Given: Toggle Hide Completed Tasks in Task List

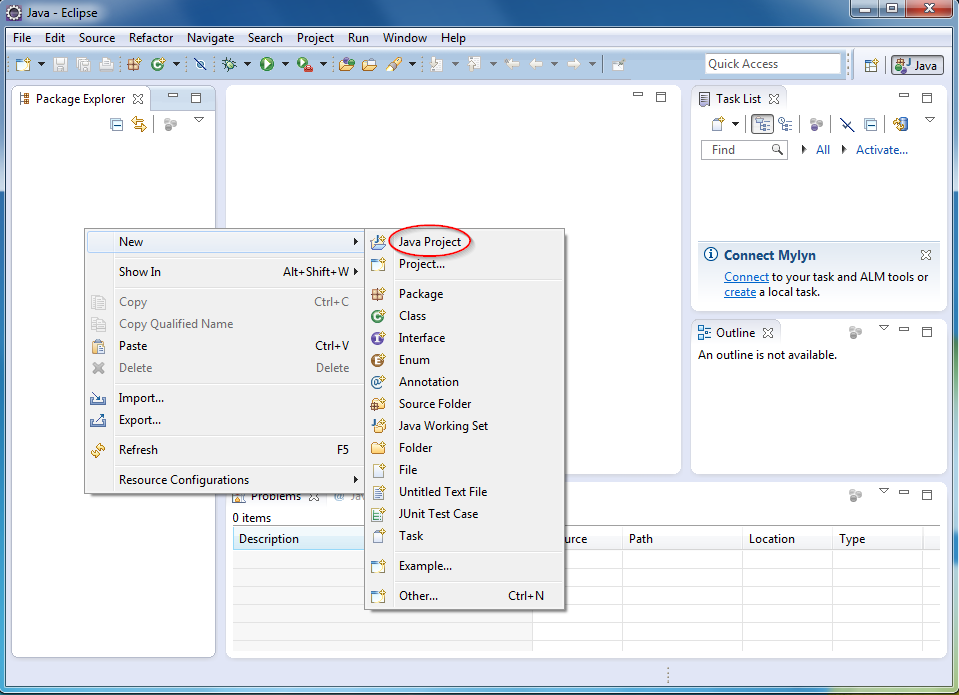Looking at the screenshot, I should pos(846,124).
